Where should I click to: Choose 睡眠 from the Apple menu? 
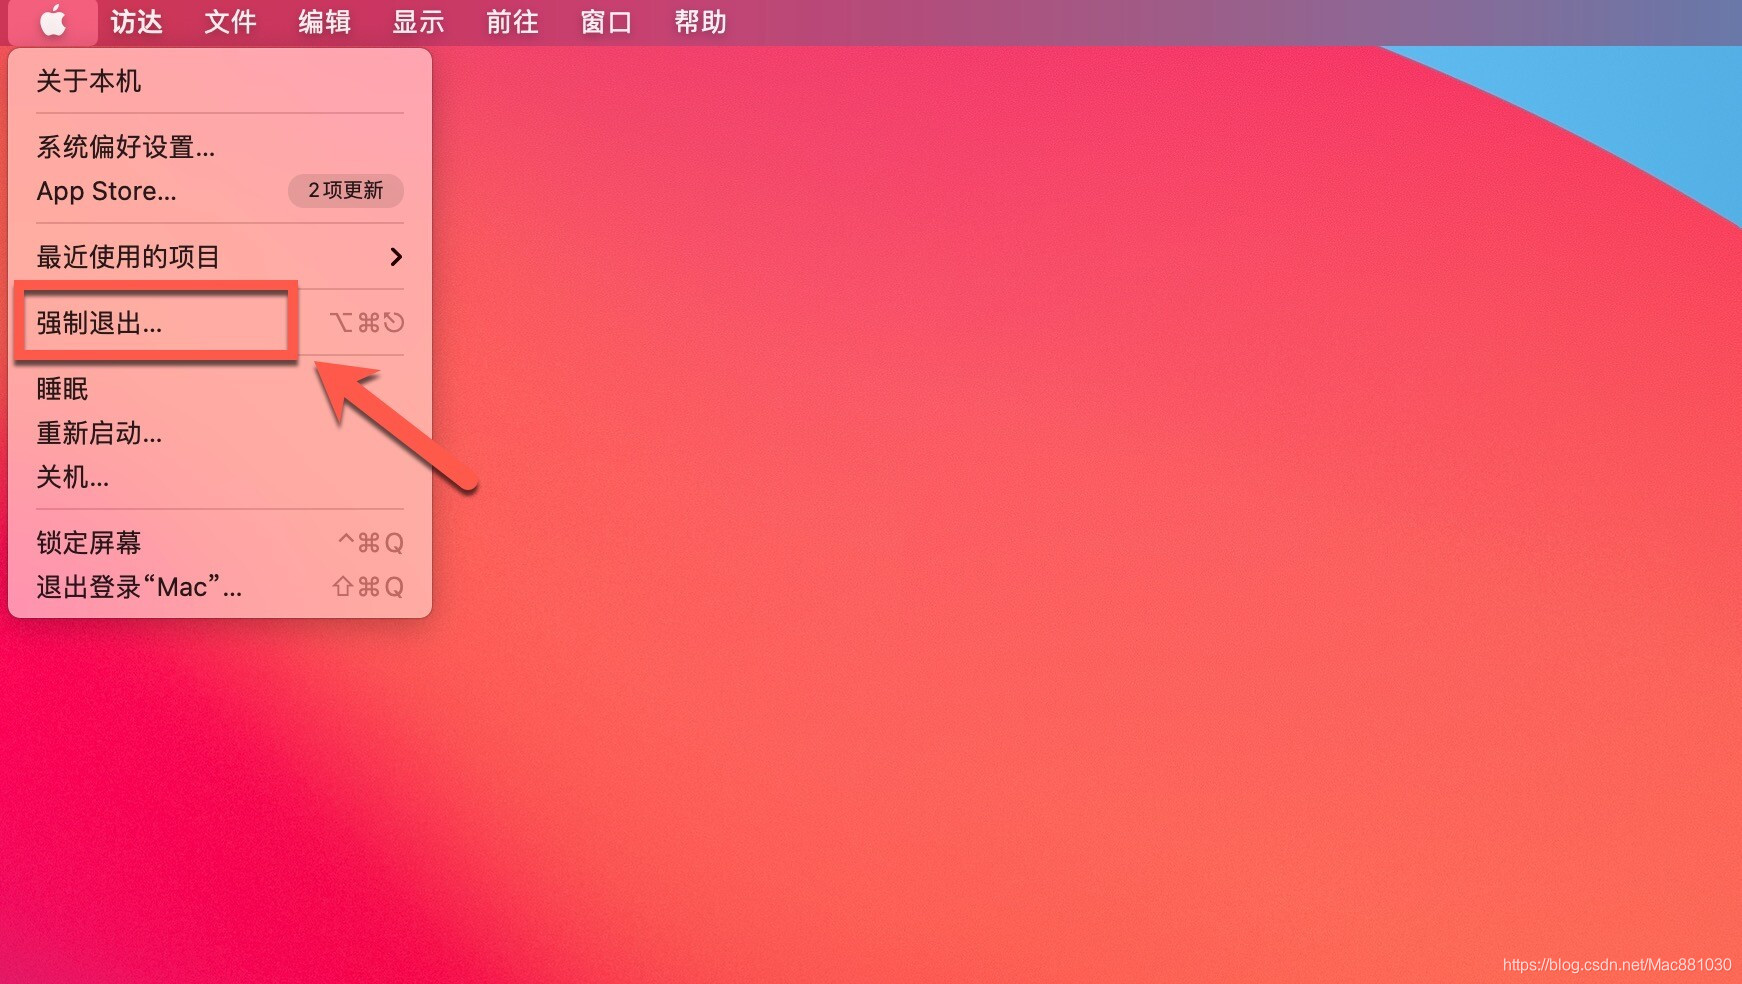pos(220,389)
